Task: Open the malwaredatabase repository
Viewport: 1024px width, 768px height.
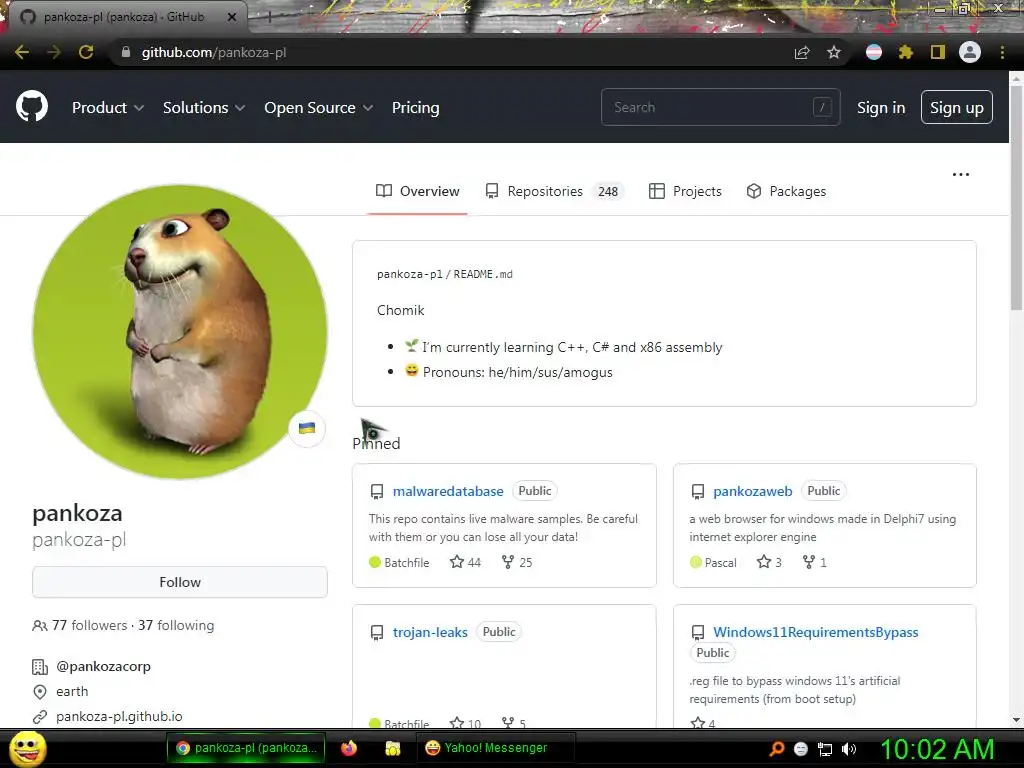Action: tap(448, 491)
